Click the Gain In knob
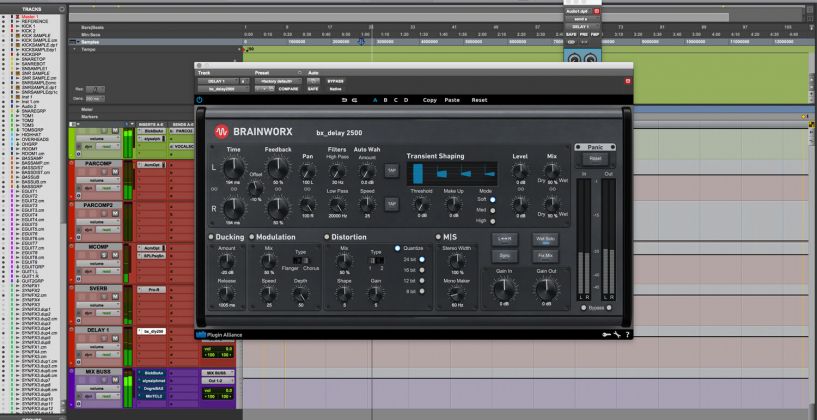This screenshot has height=420, width=817. tap(504, 289)
